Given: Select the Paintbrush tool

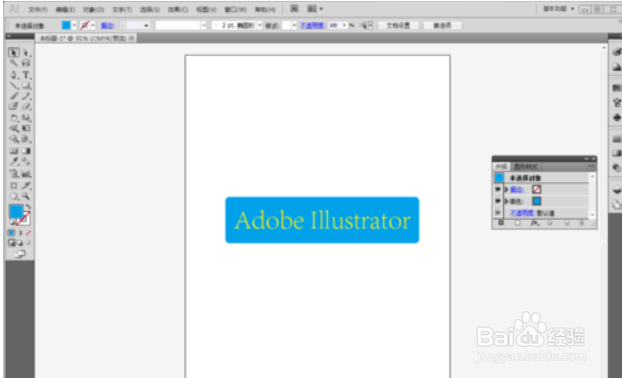Looking at the screenshot, I should 14,96.
